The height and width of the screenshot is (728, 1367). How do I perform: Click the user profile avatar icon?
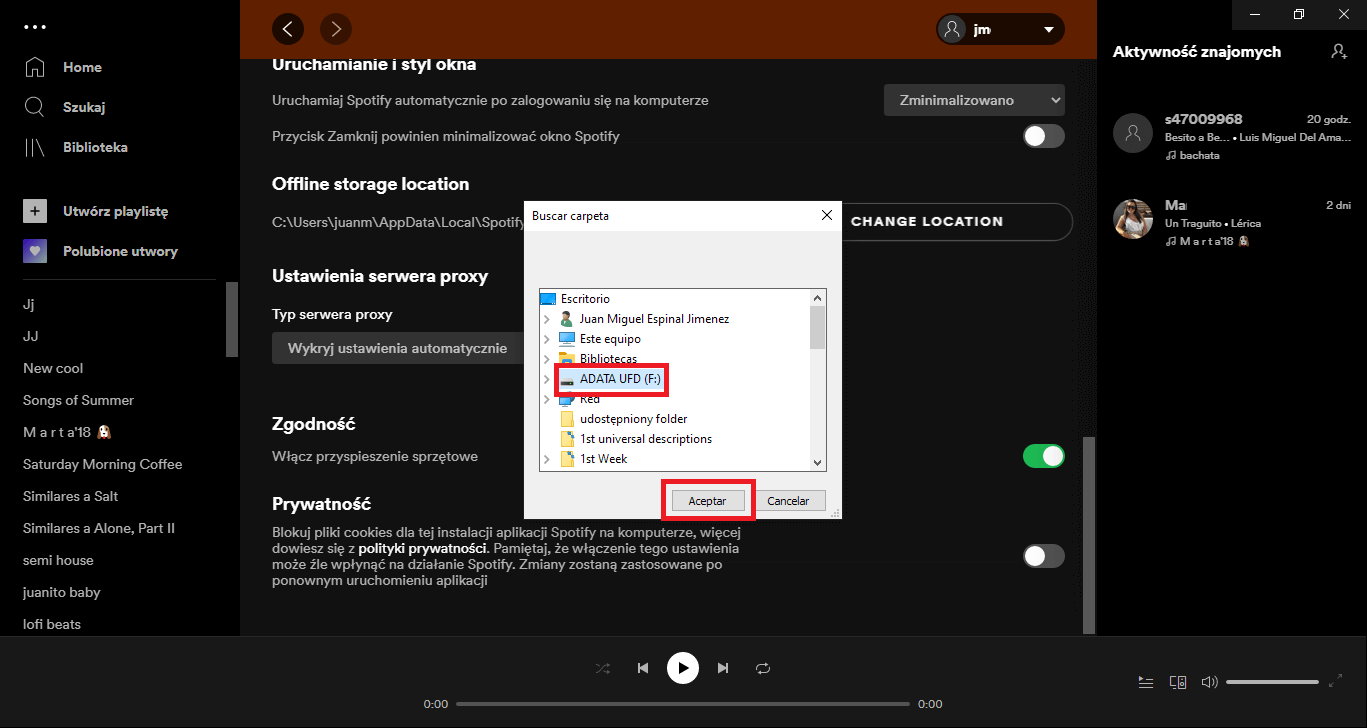(953, 29)
